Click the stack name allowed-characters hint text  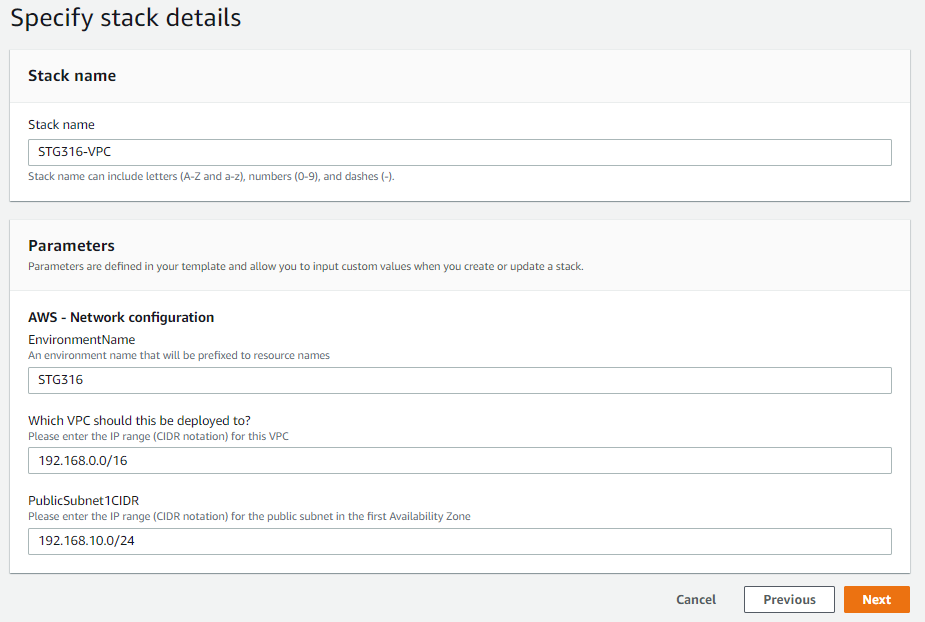point(211,176)
